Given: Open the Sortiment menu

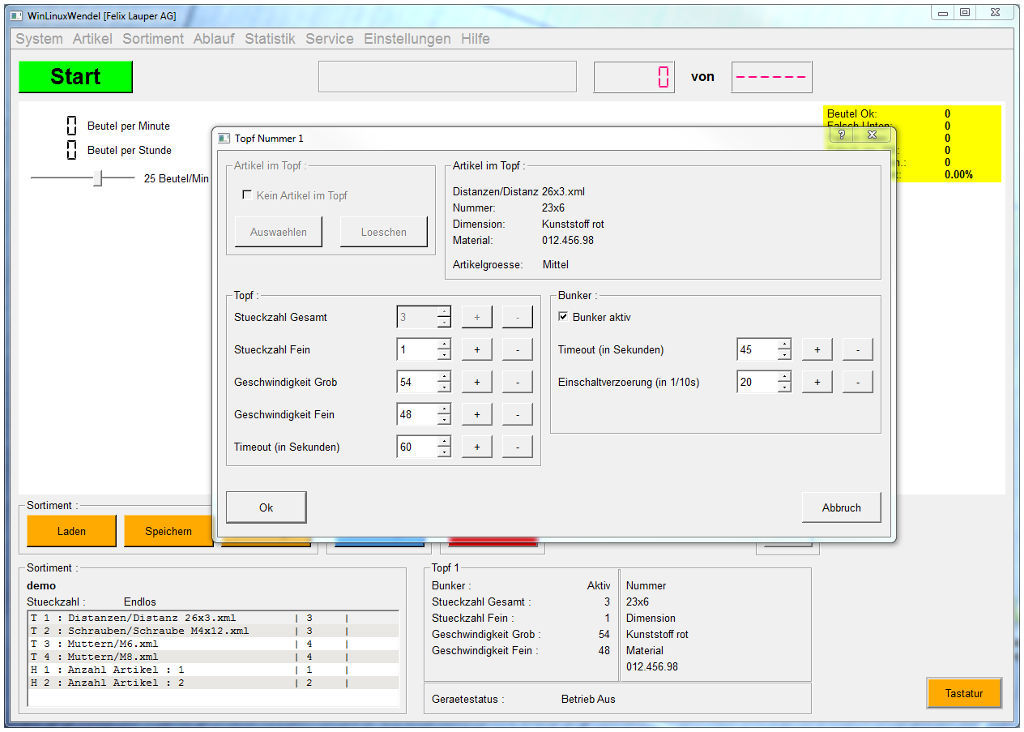Looking at the screenshot, I should pyautogui.click(x=153, y=39).
